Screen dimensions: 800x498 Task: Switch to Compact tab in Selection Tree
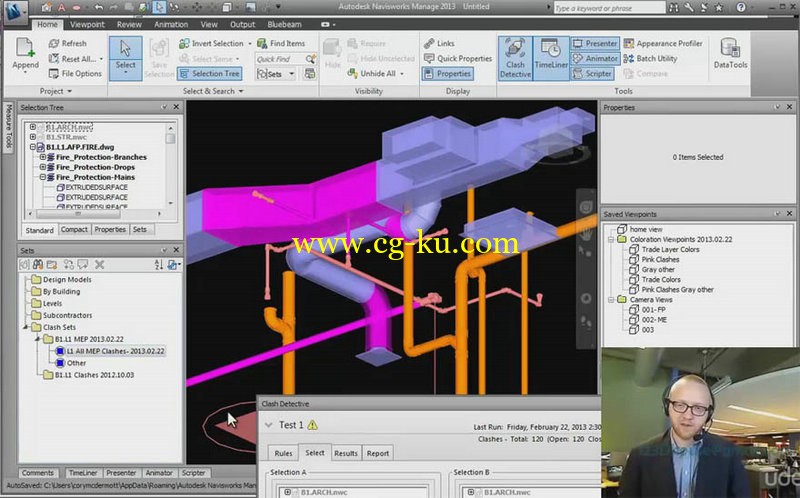74,230
